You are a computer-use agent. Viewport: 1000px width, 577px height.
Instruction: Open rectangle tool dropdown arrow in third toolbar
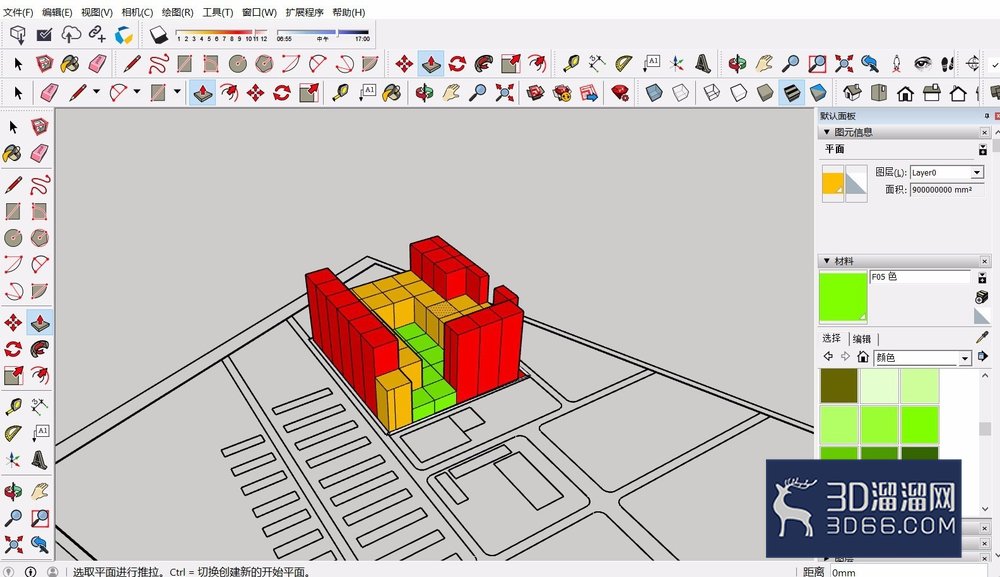(177, 92)
